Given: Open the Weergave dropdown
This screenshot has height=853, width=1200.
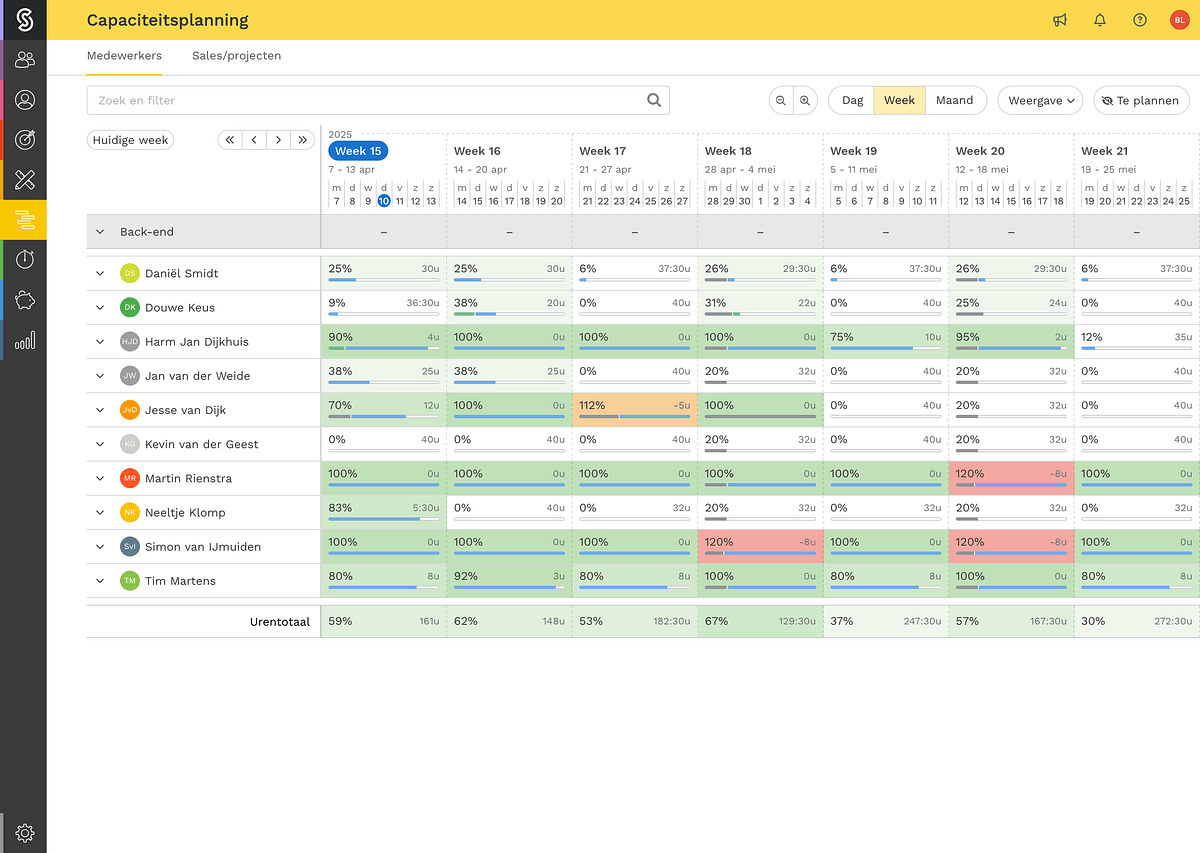Looking at the screenshot, I should coord(1040,100).
